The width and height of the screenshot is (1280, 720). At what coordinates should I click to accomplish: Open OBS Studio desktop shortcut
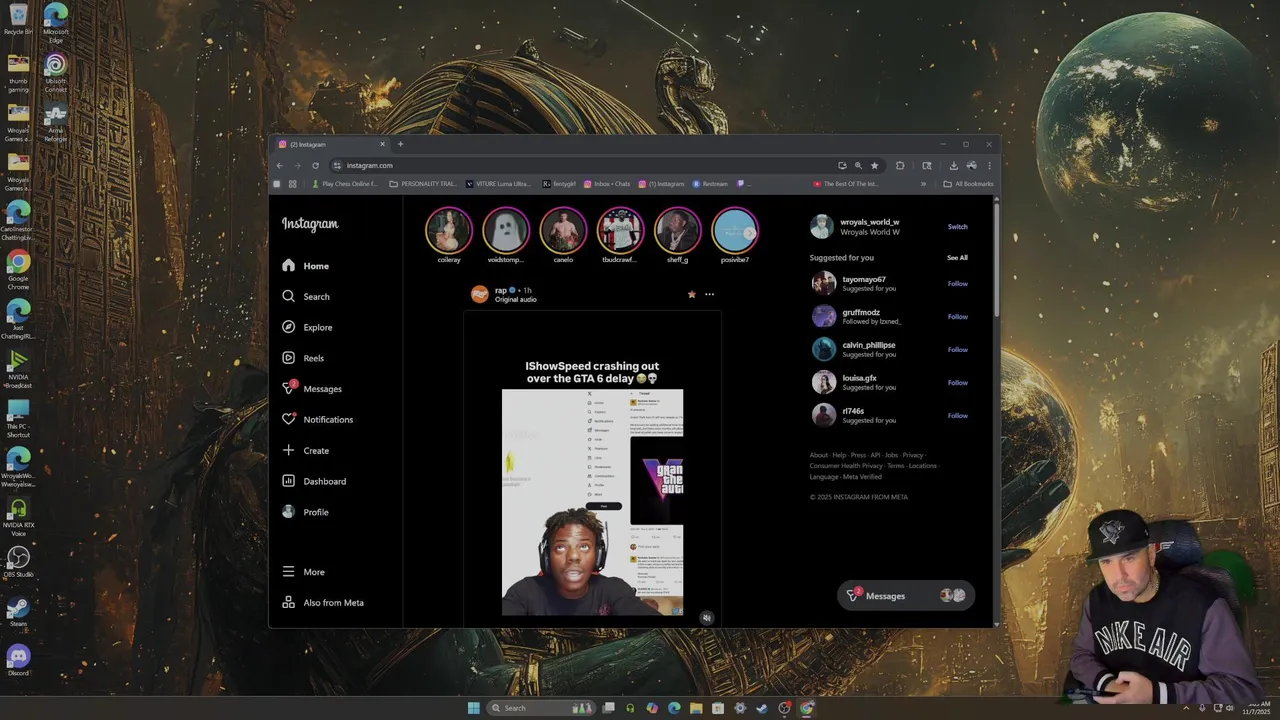click(x=18, y=562)
